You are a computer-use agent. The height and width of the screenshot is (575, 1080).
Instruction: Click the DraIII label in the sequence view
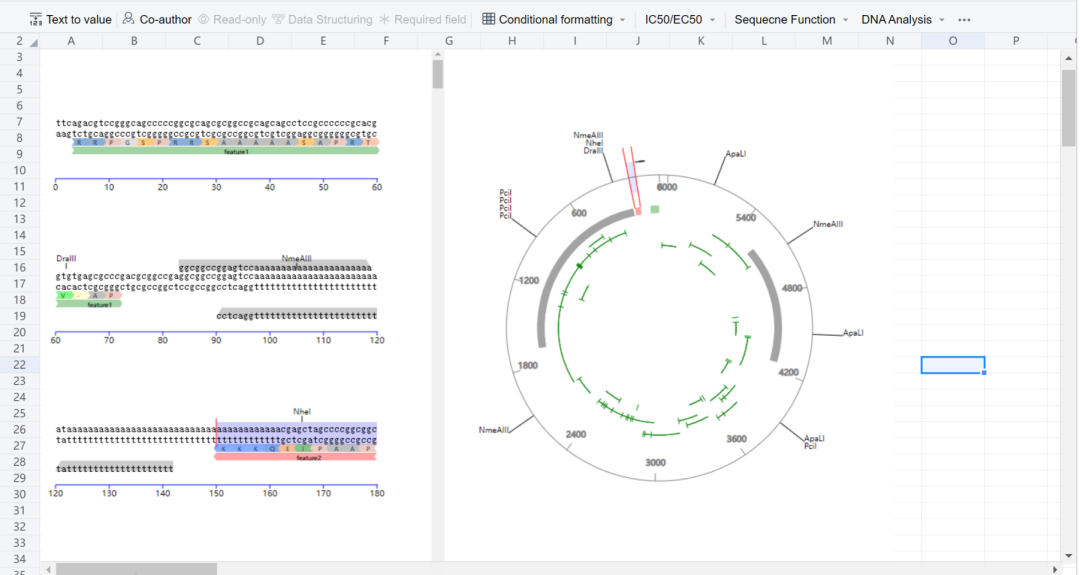tap(66, 259)
